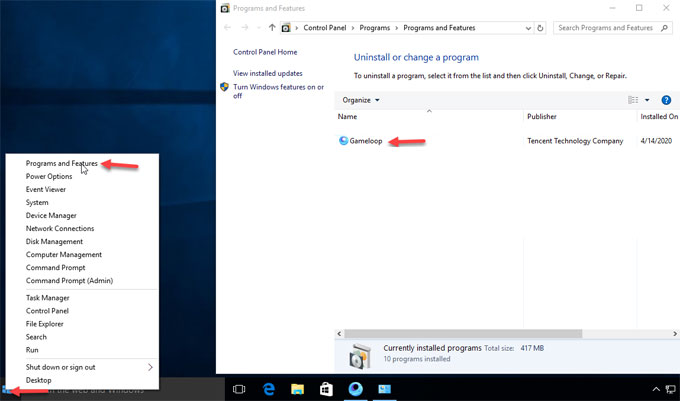Launch Command Prompt from the menu

click(x=56, y=267)
